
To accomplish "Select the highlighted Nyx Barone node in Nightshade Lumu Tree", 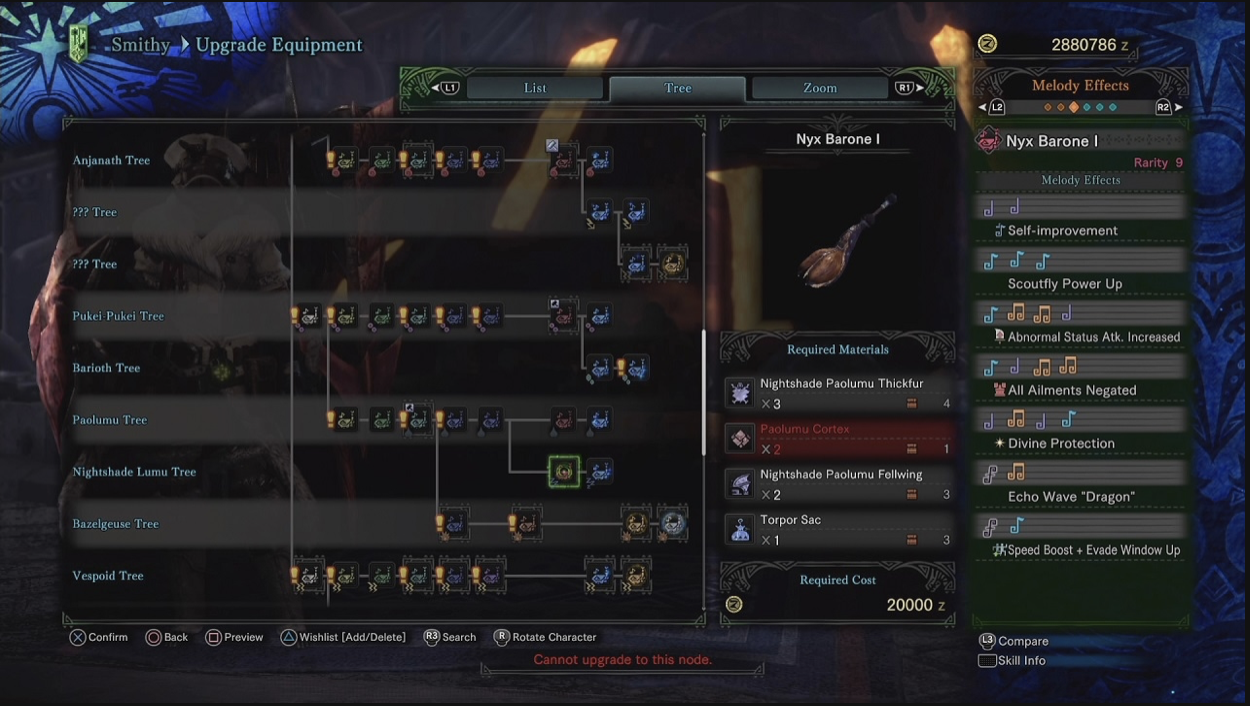I will click(x=564, y=471).
